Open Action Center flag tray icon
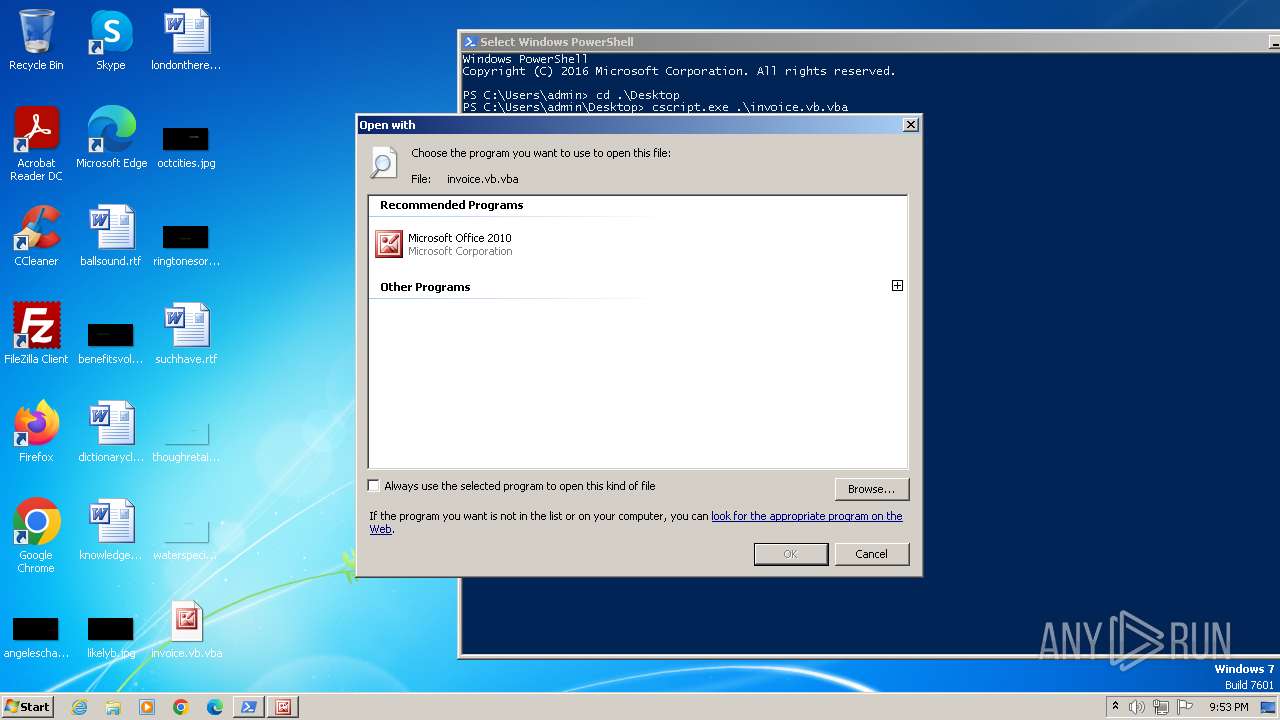 (1185, 707)
